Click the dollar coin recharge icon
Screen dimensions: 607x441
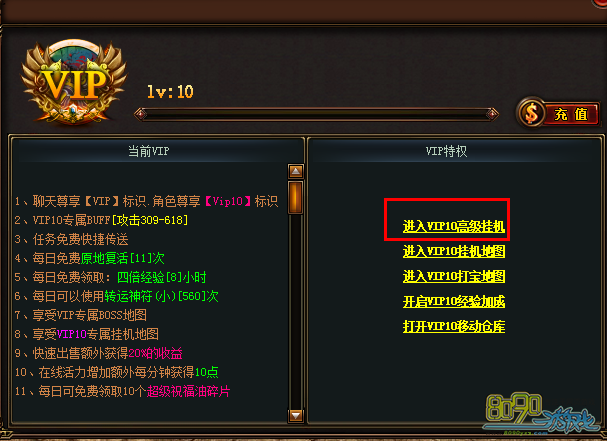[x=531, y=113]
